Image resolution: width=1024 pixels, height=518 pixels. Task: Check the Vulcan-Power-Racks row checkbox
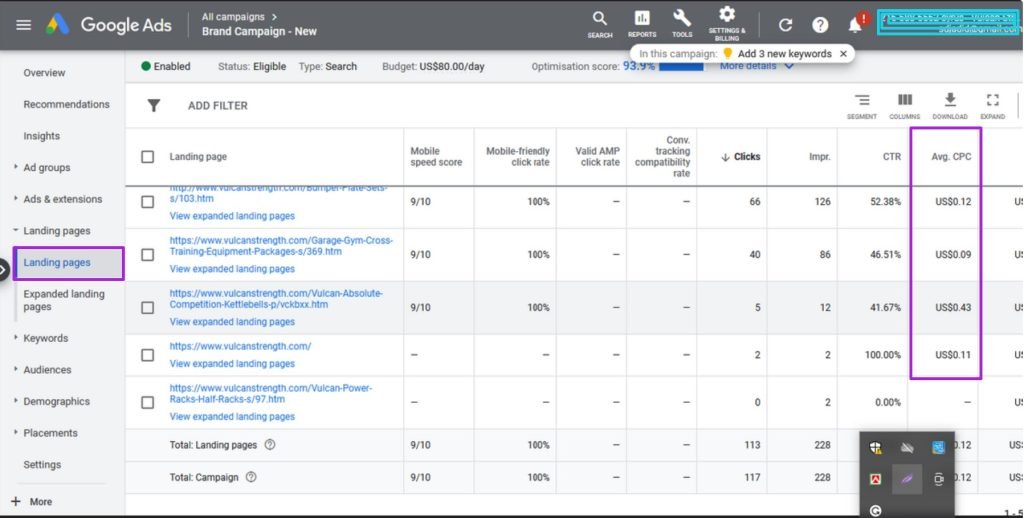pyautogui.click(x=148, y=402)
